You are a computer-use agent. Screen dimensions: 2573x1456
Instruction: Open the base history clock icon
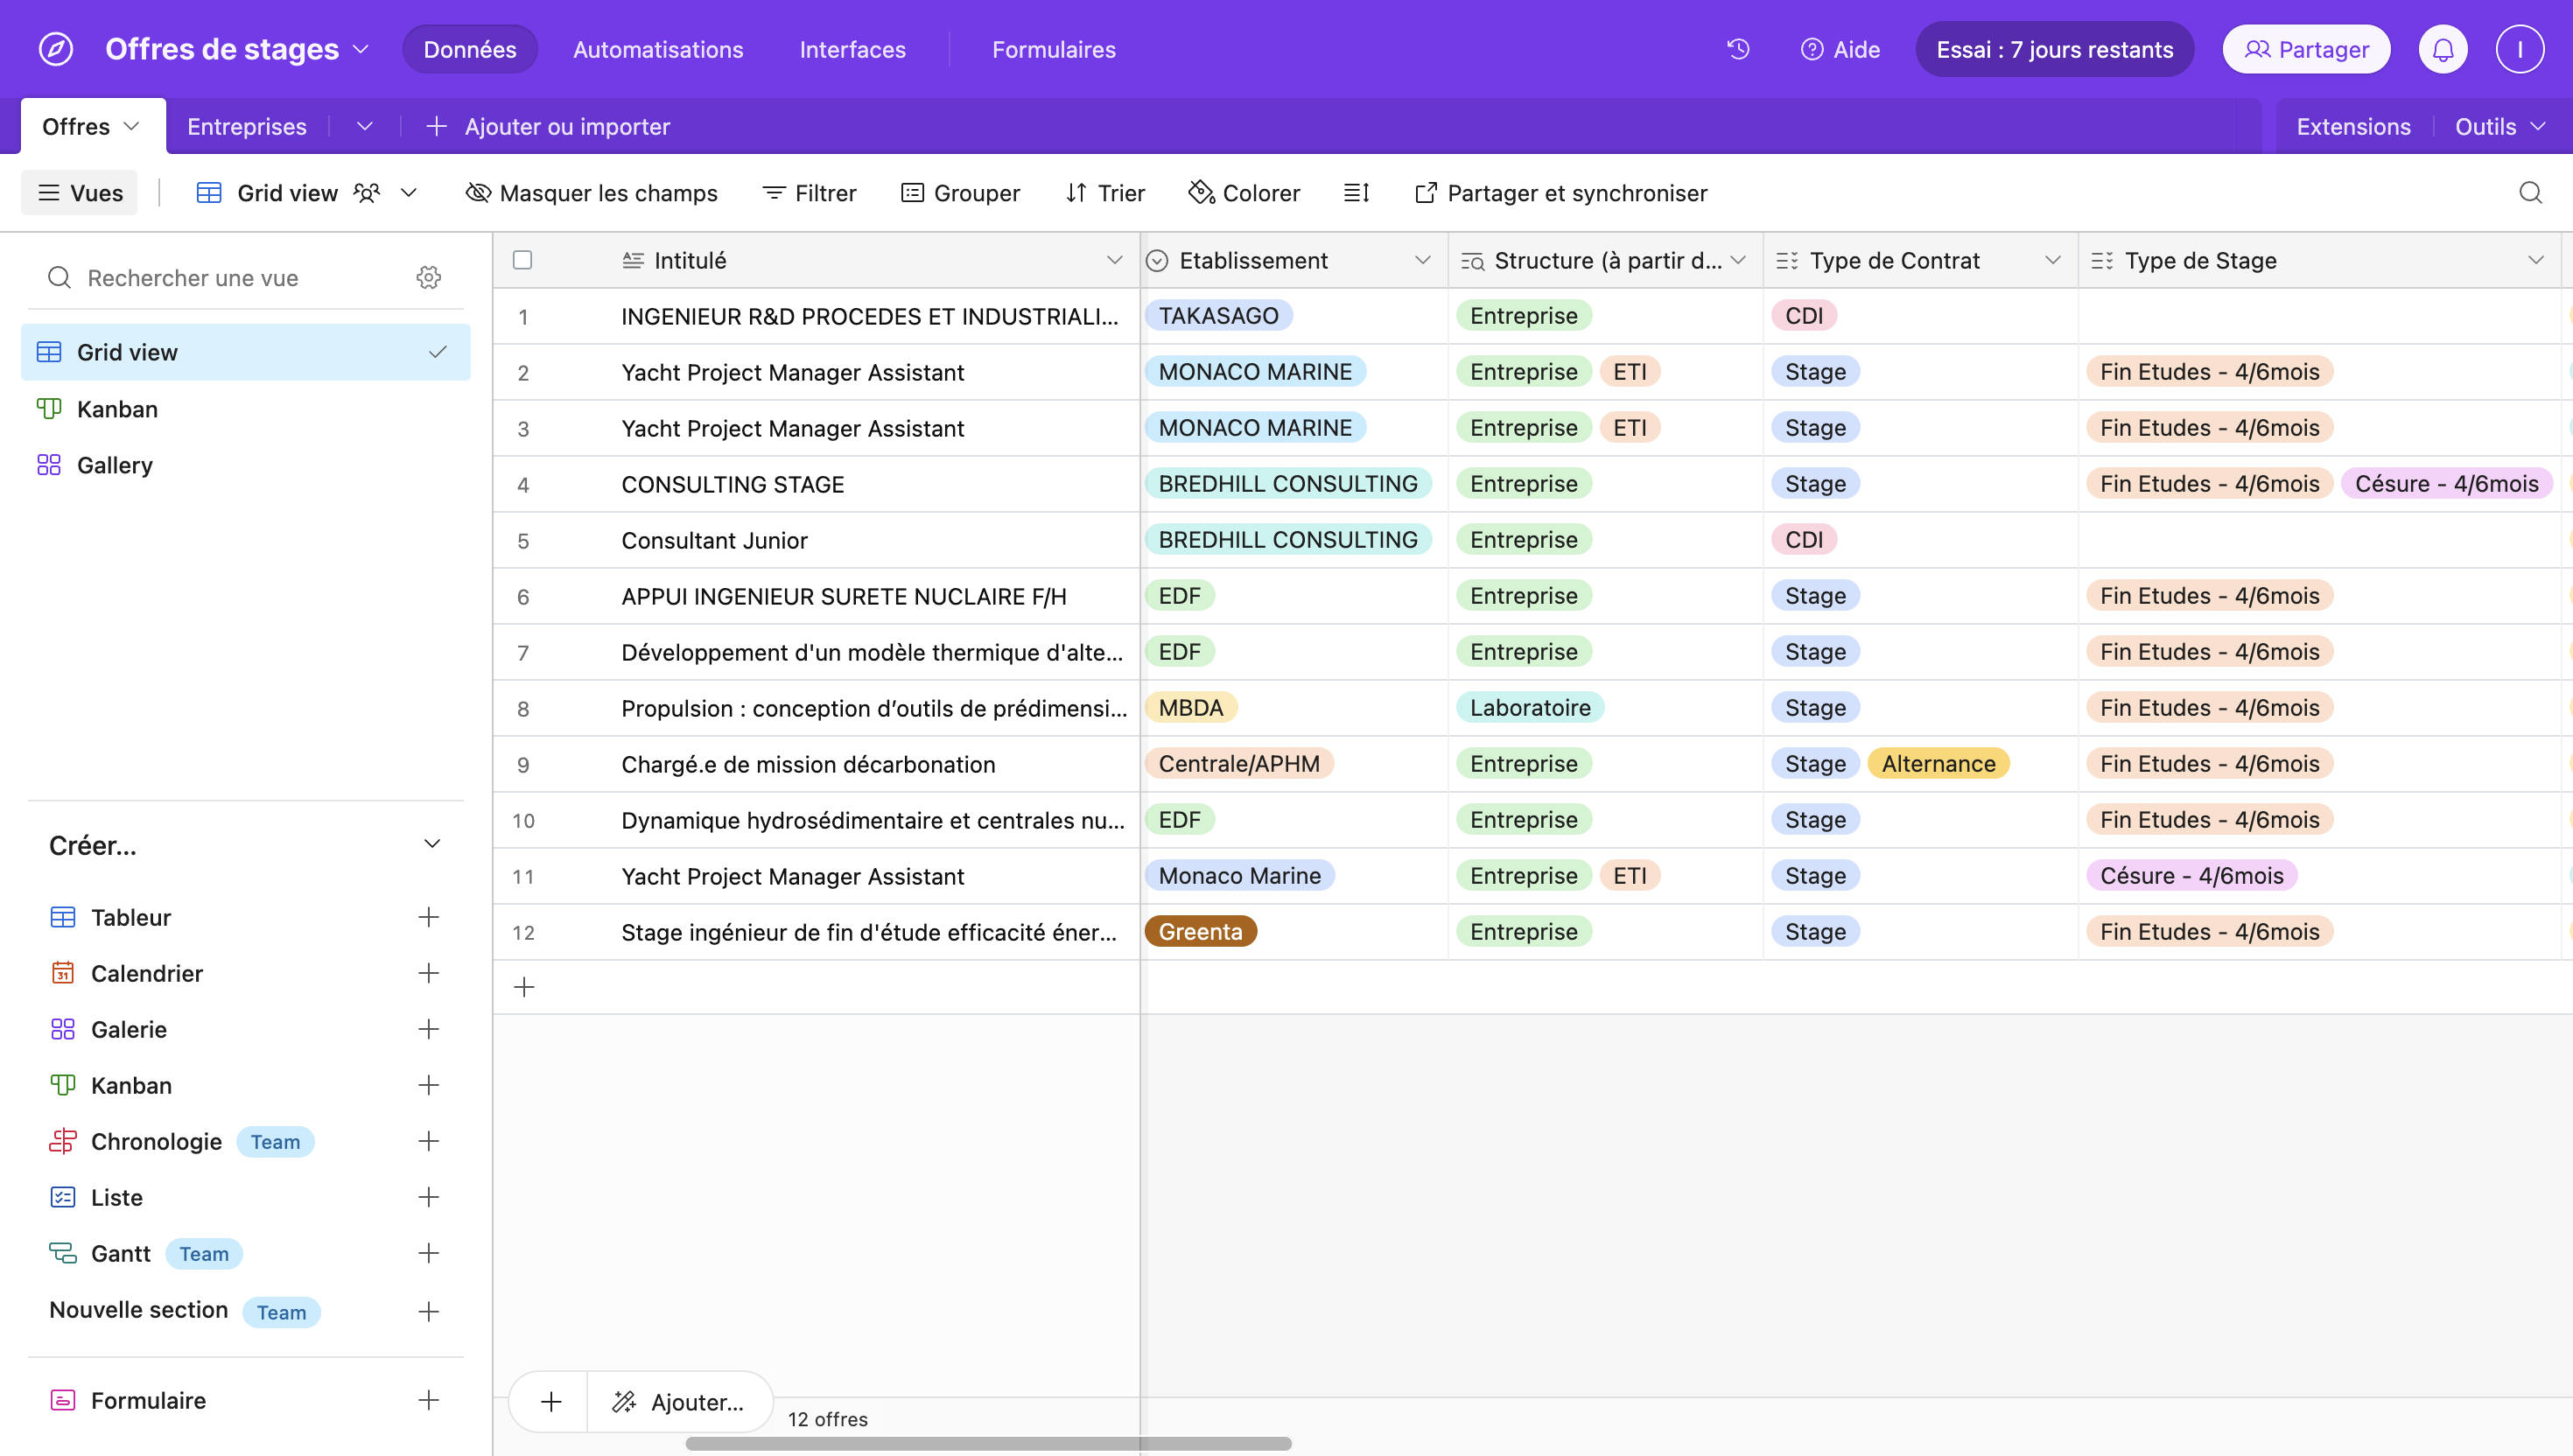coord(1738,49)
